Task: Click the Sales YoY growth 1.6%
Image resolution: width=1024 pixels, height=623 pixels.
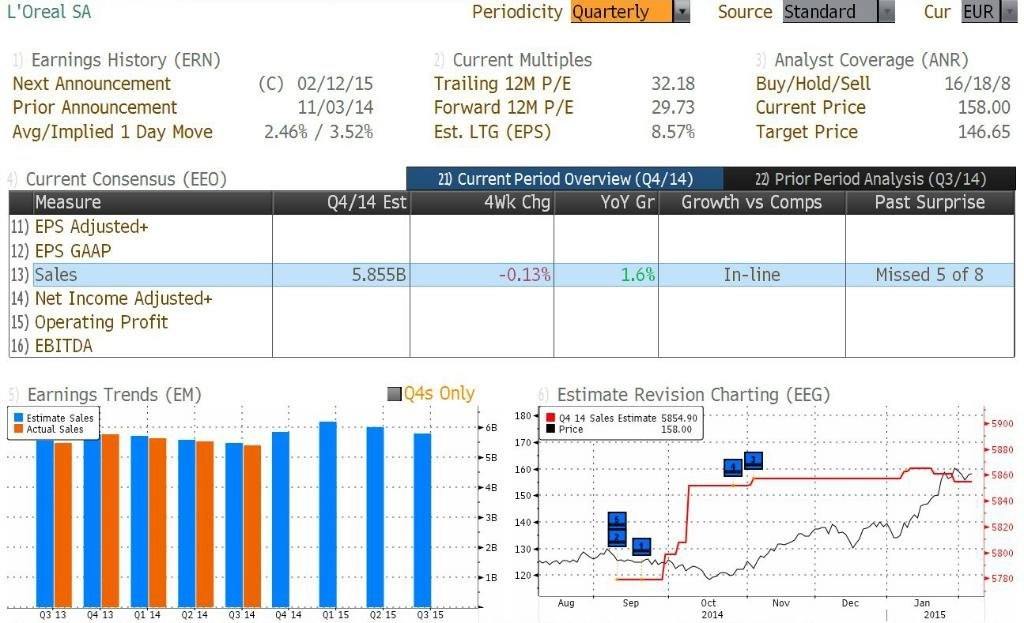Action: point(638,275)
